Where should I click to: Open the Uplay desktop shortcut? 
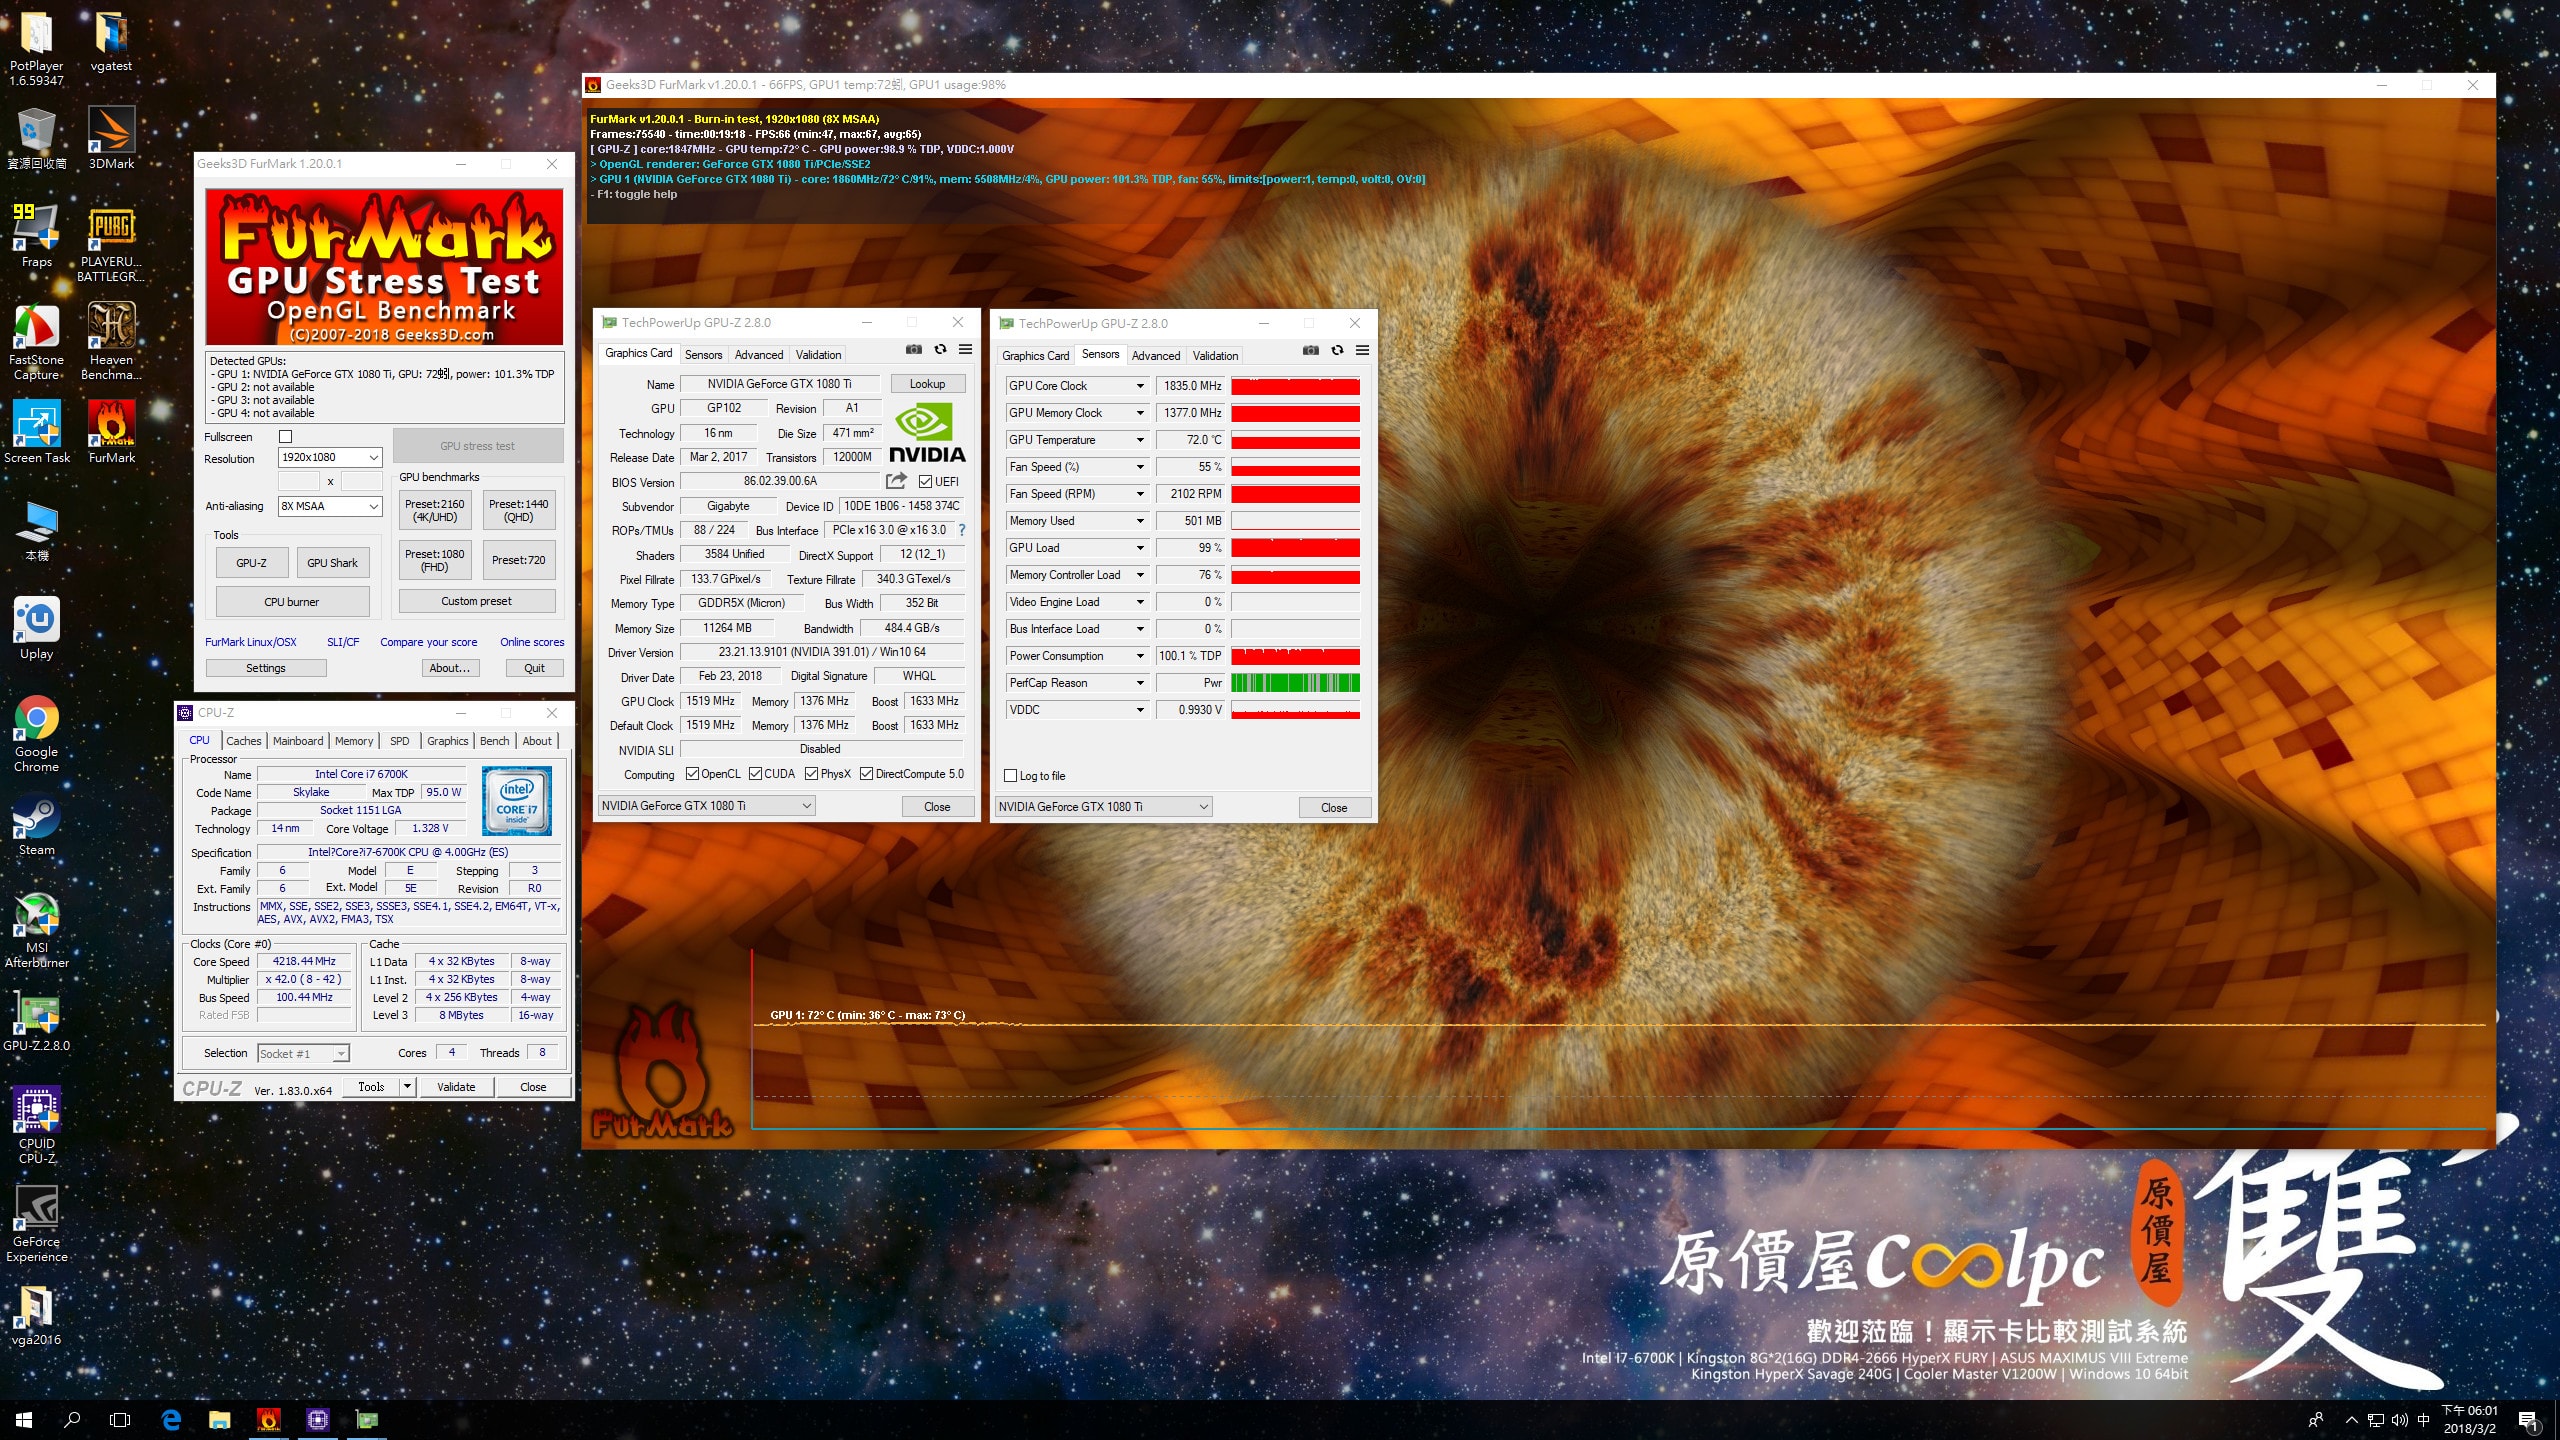pos(37,628)
